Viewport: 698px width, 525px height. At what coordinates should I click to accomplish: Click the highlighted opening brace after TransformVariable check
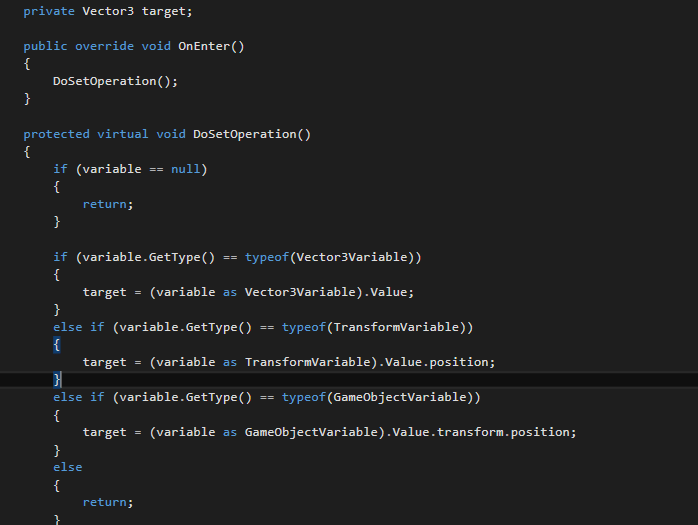coord(57,344)
